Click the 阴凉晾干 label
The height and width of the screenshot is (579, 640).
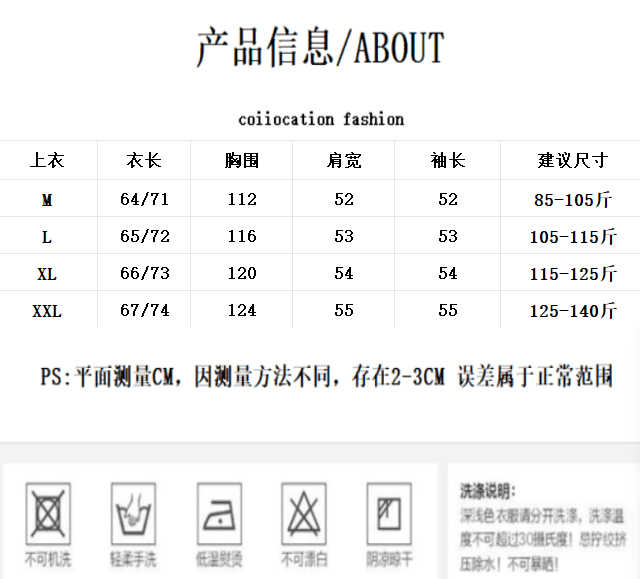click(x=389, y=559)
